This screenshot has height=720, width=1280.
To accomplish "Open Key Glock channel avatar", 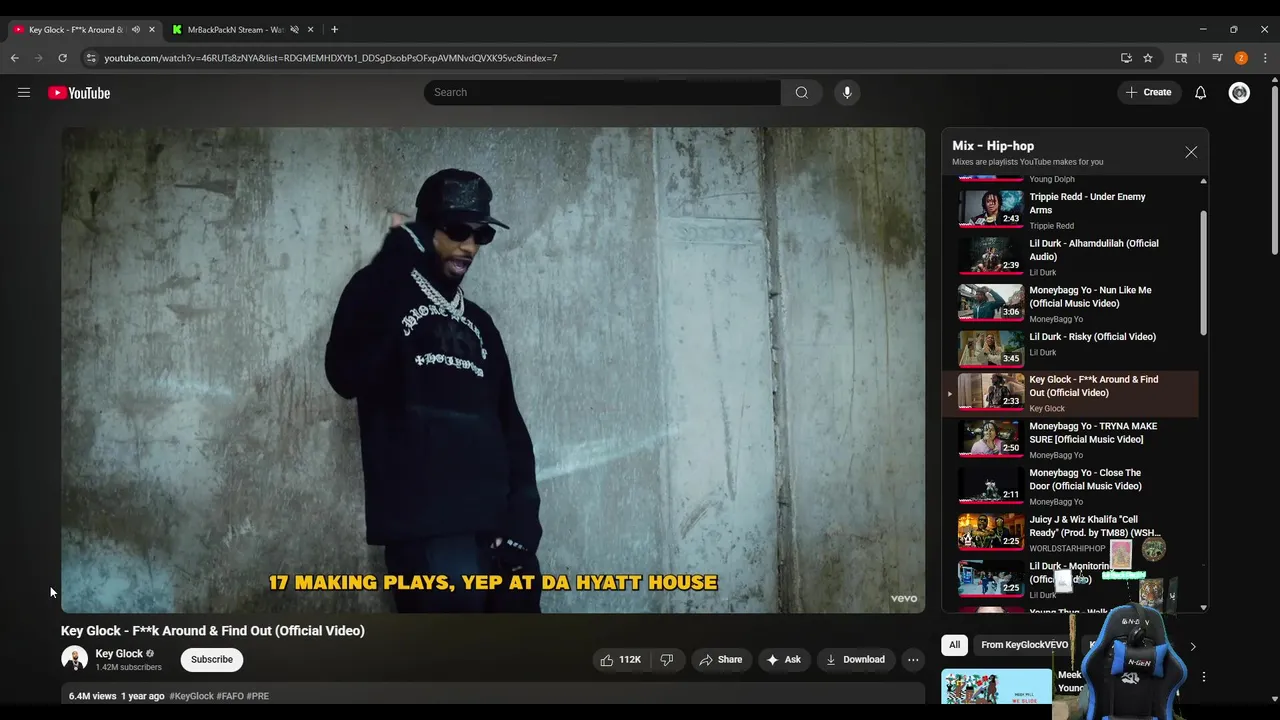I will tap(74, 659).
